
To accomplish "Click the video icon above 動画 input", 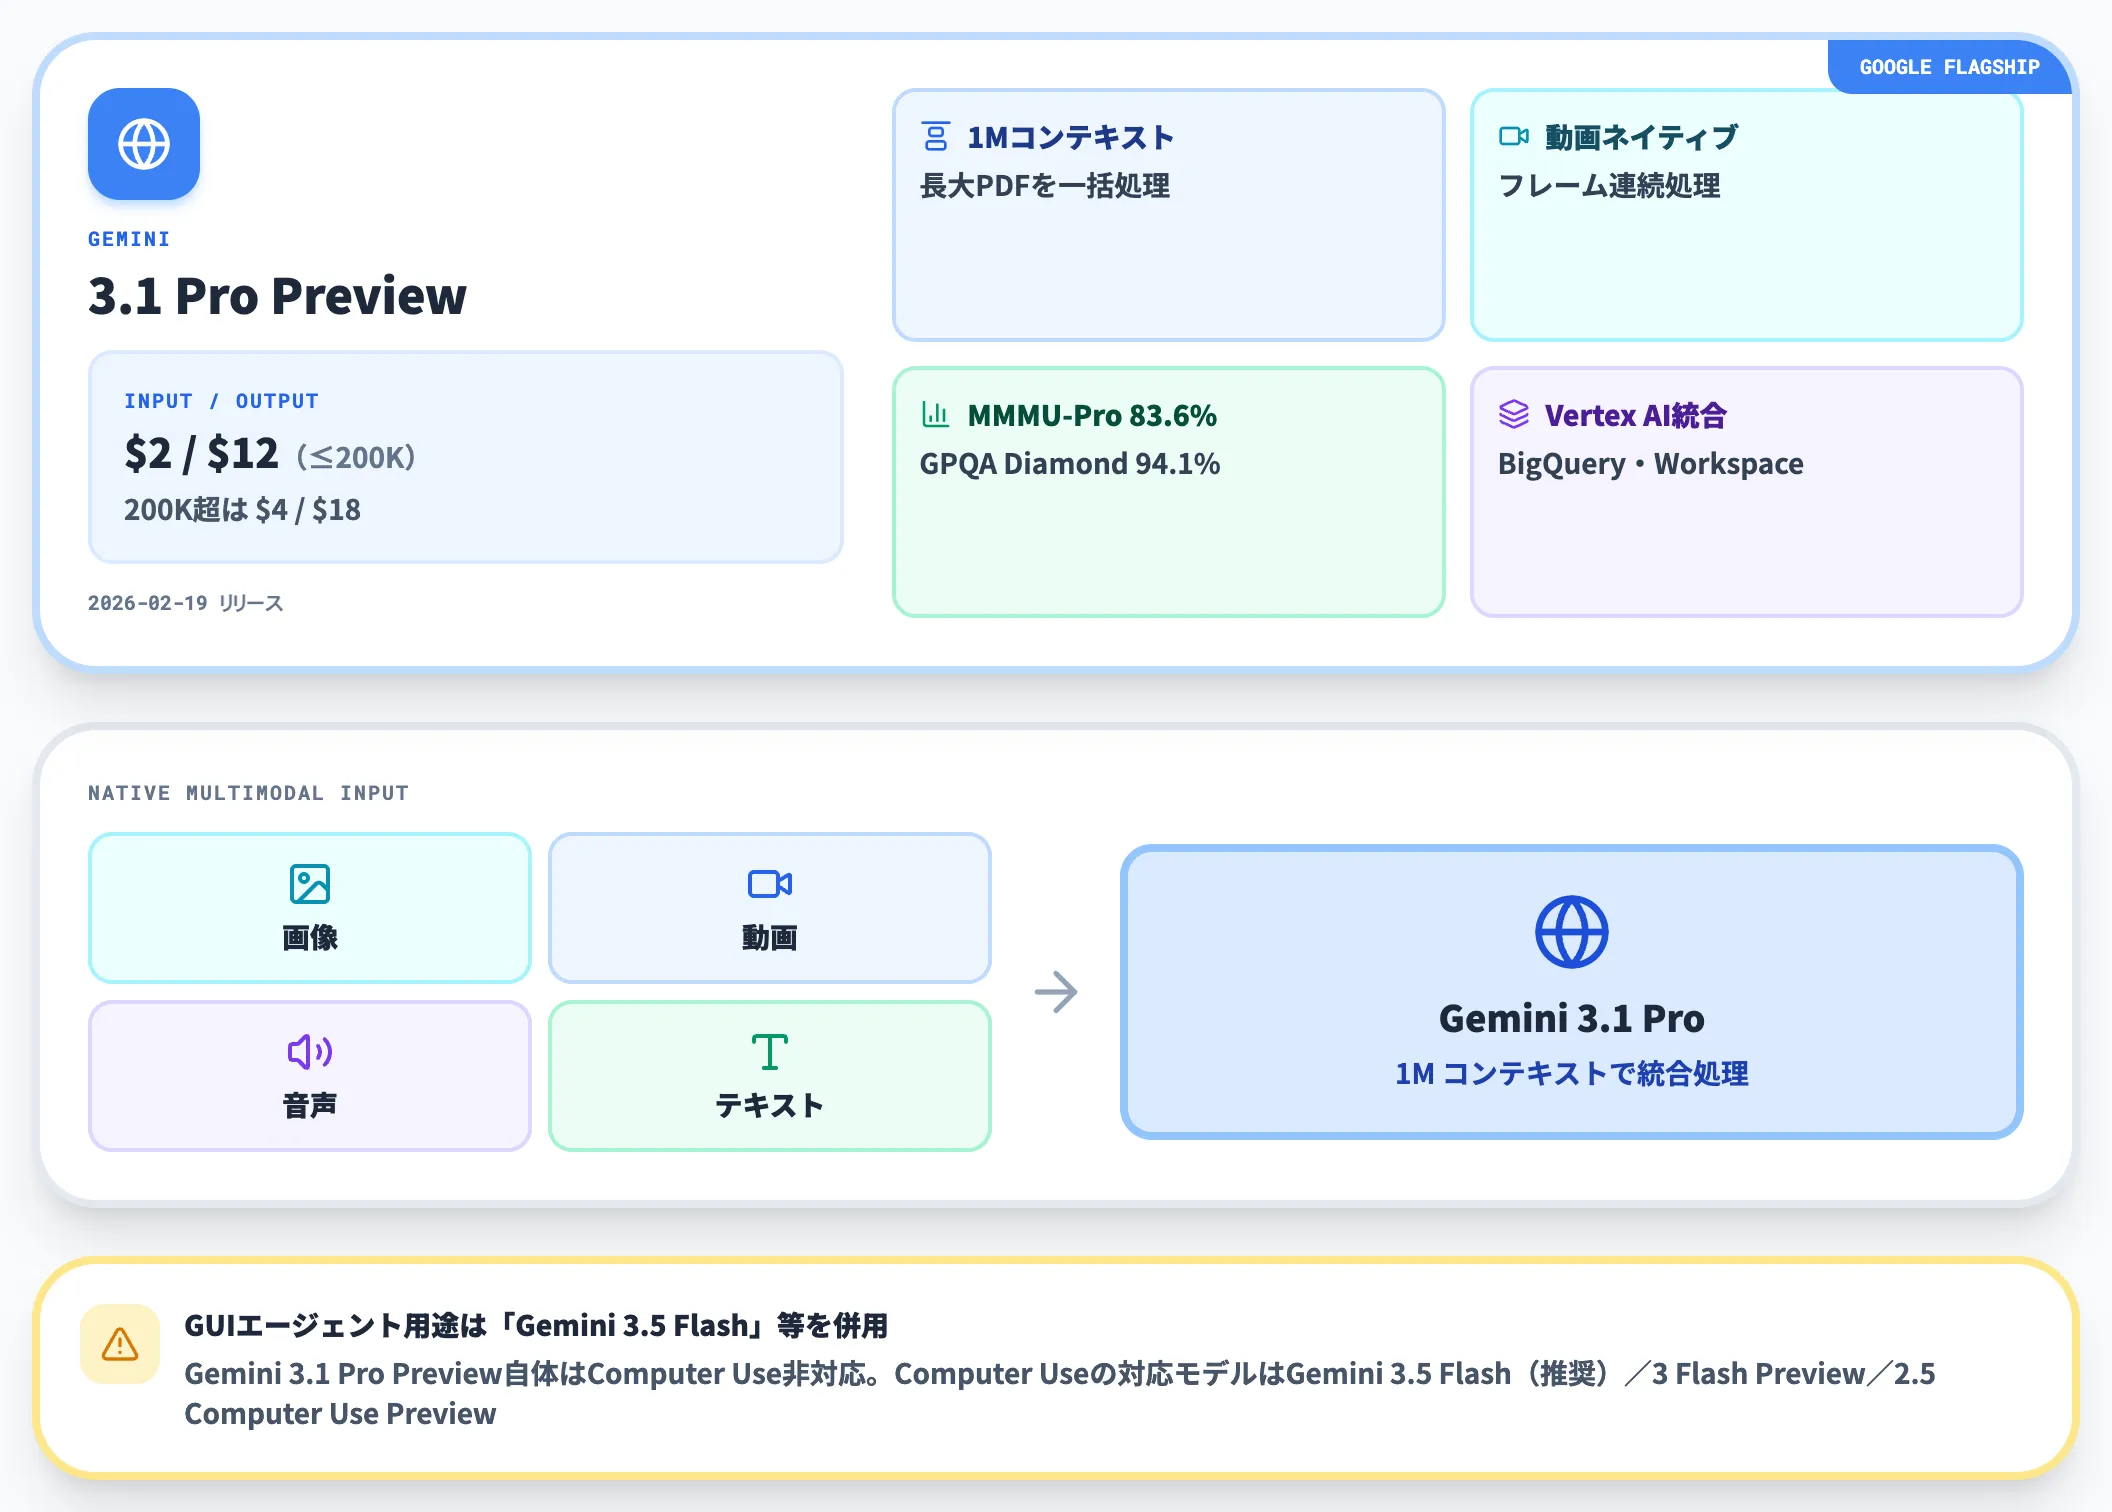I will pos(770,884).
